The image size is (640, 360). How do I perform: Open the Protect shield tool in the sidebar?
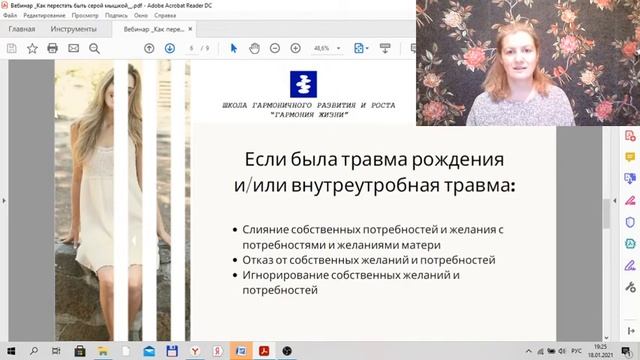click(x=630, y=222)
